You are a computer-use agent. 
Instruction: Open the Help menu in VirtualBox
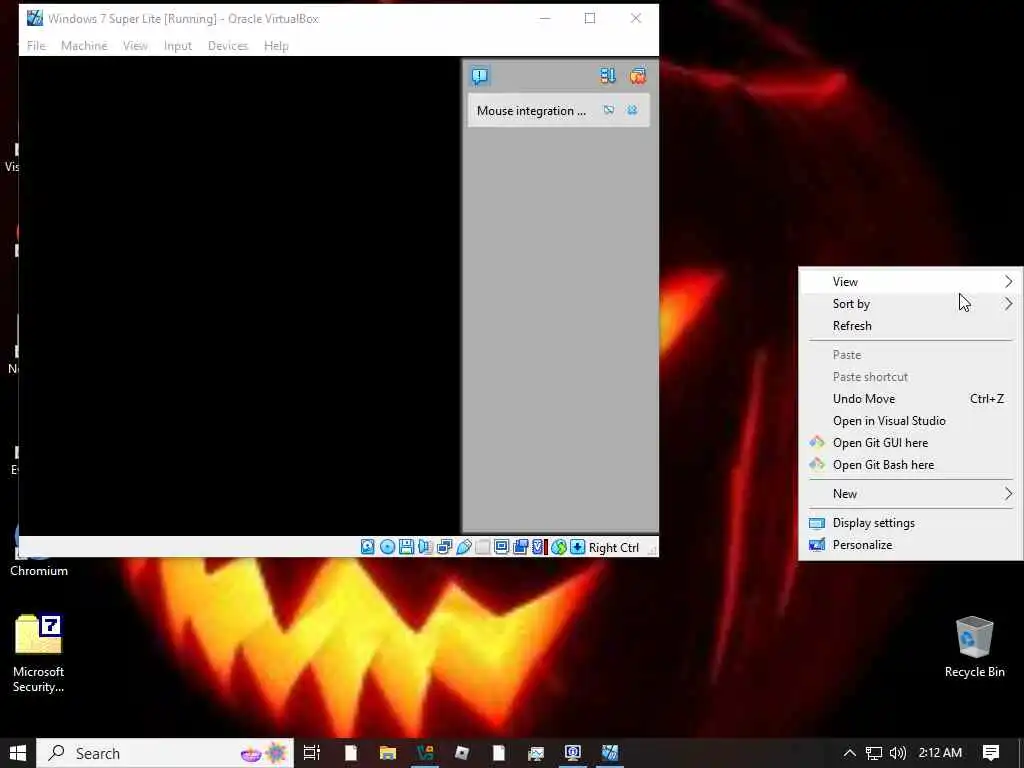pos(276,46)
